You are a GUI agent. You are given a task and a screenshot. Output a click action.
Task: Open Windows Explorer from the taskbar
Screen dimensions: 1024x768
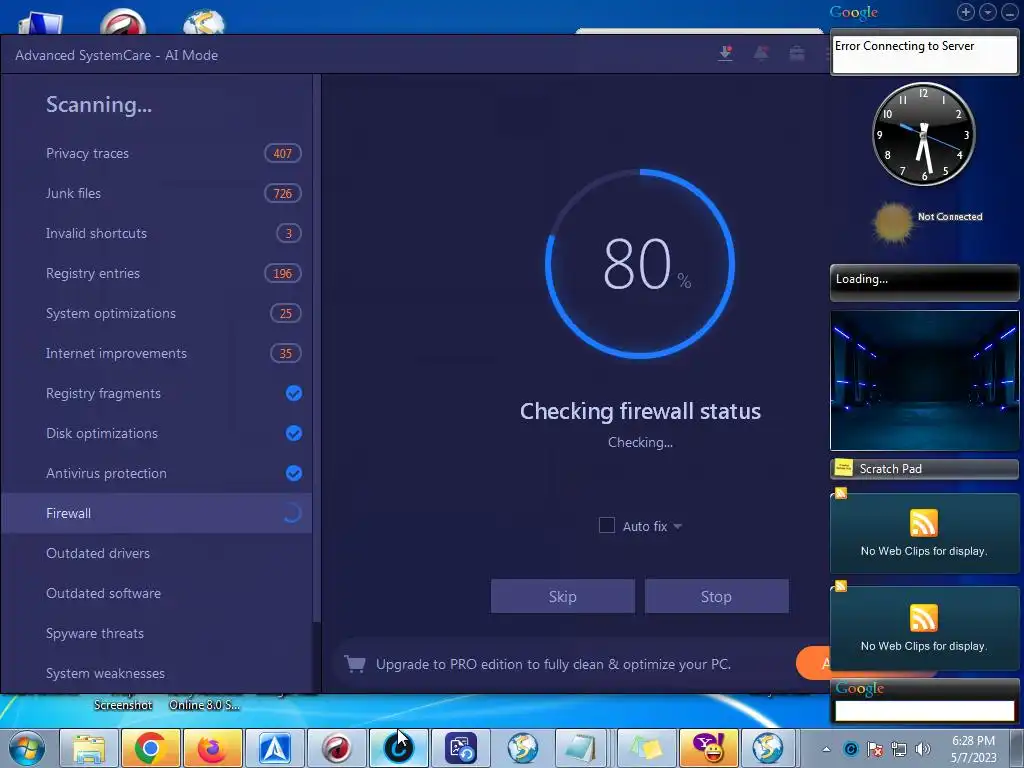89,748
